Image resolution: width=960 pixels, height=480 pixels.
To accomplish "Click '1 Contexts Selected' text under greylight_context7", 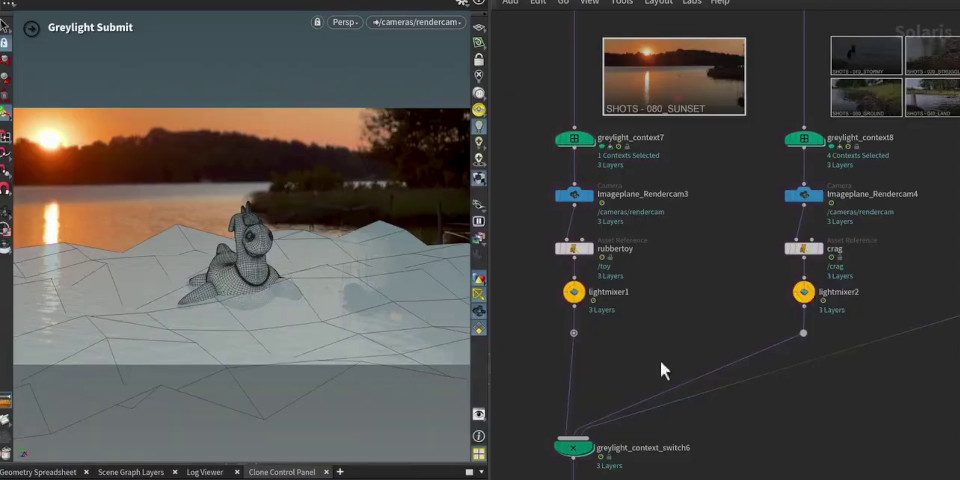I will pyautogui.click(x=628, y=156).
